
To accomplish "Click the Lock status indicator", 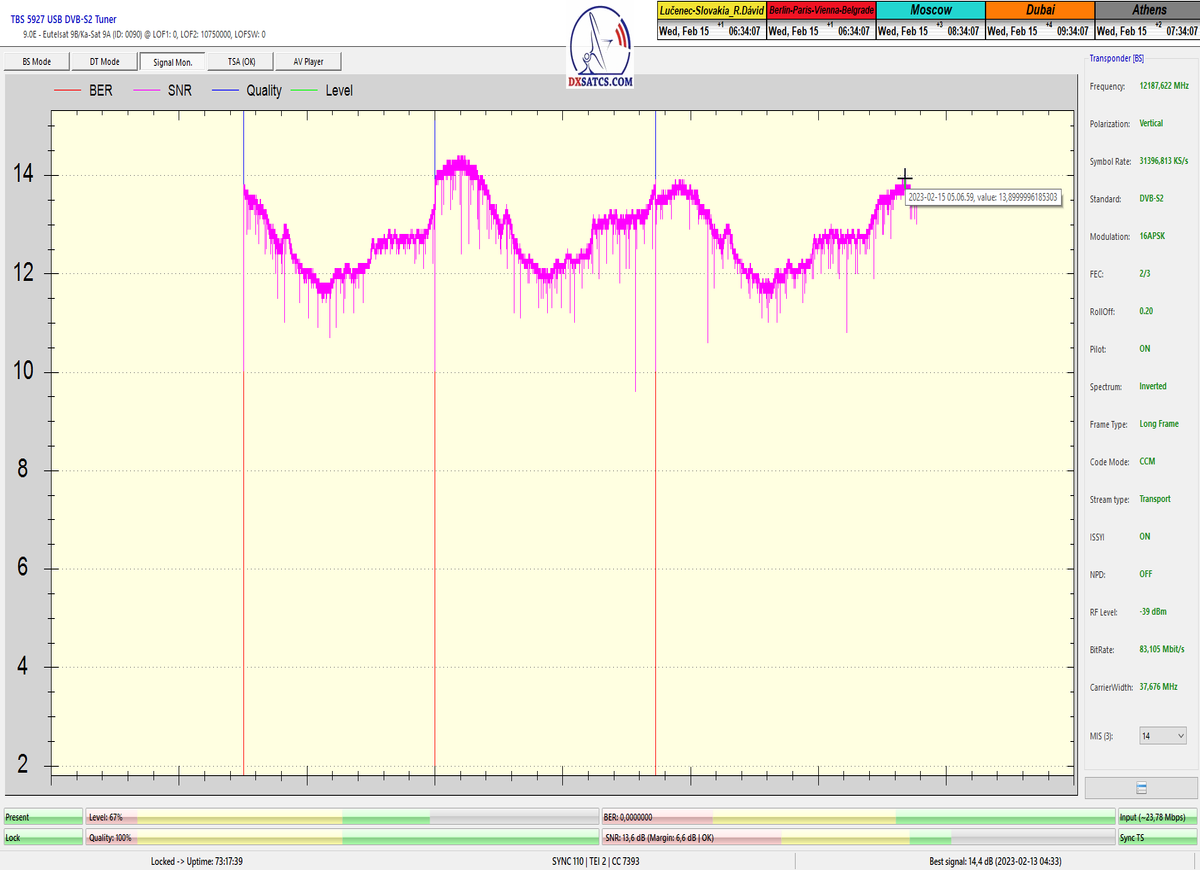I will 42,837.
